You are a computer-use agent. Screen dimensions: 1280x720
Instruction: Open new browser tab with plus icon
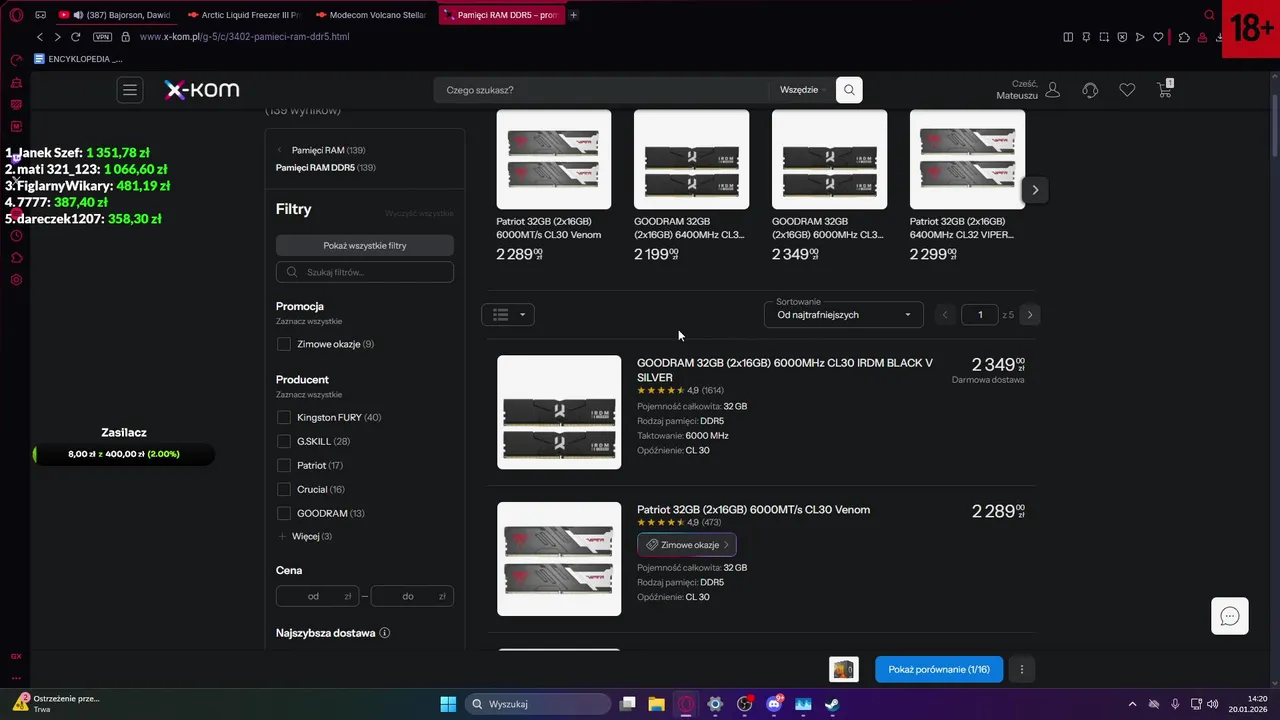[573, 15]
